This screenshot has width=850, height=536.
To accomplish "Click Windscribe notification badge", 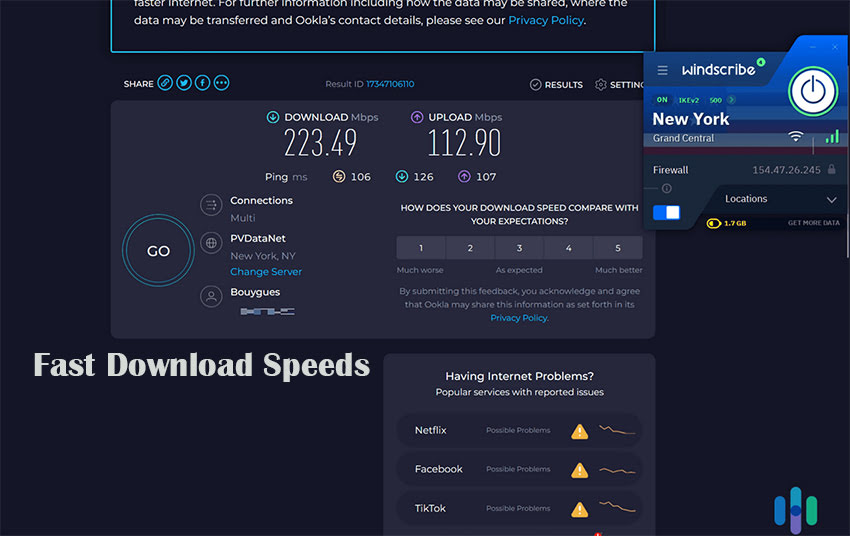I will tap(761, 62).
